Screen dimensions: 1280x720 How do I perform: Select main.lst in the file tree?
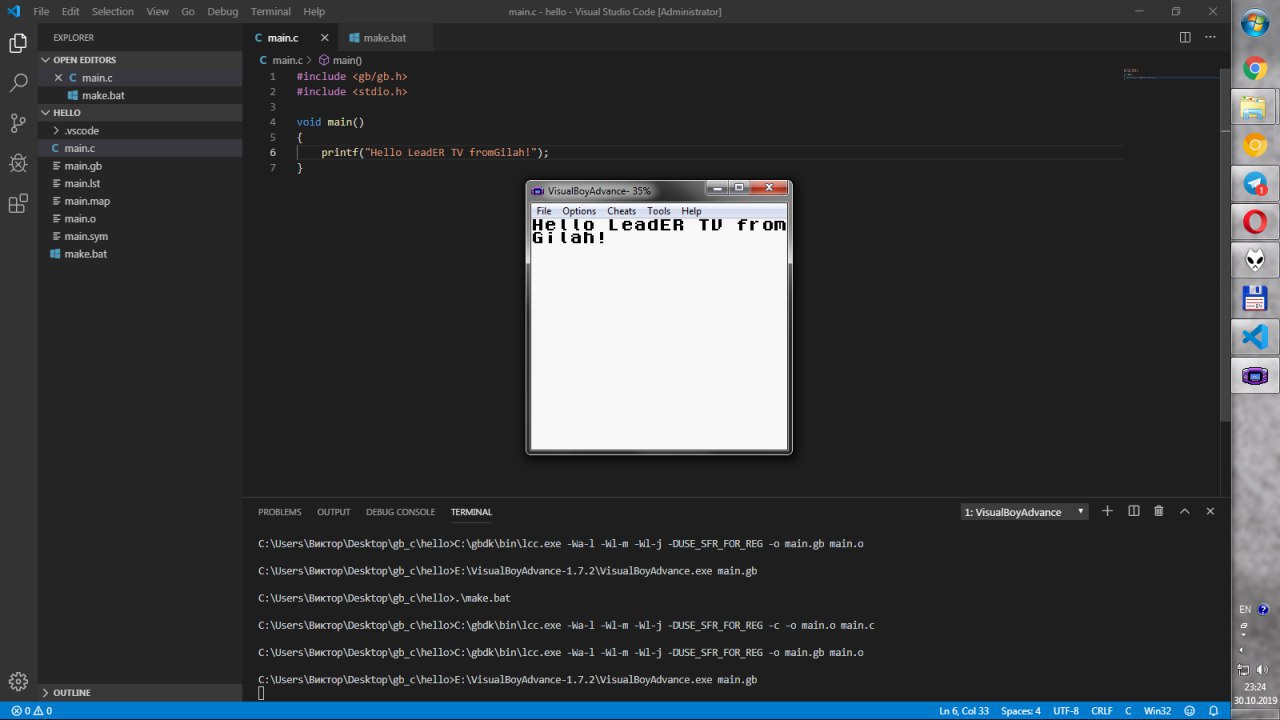[140, 184]
